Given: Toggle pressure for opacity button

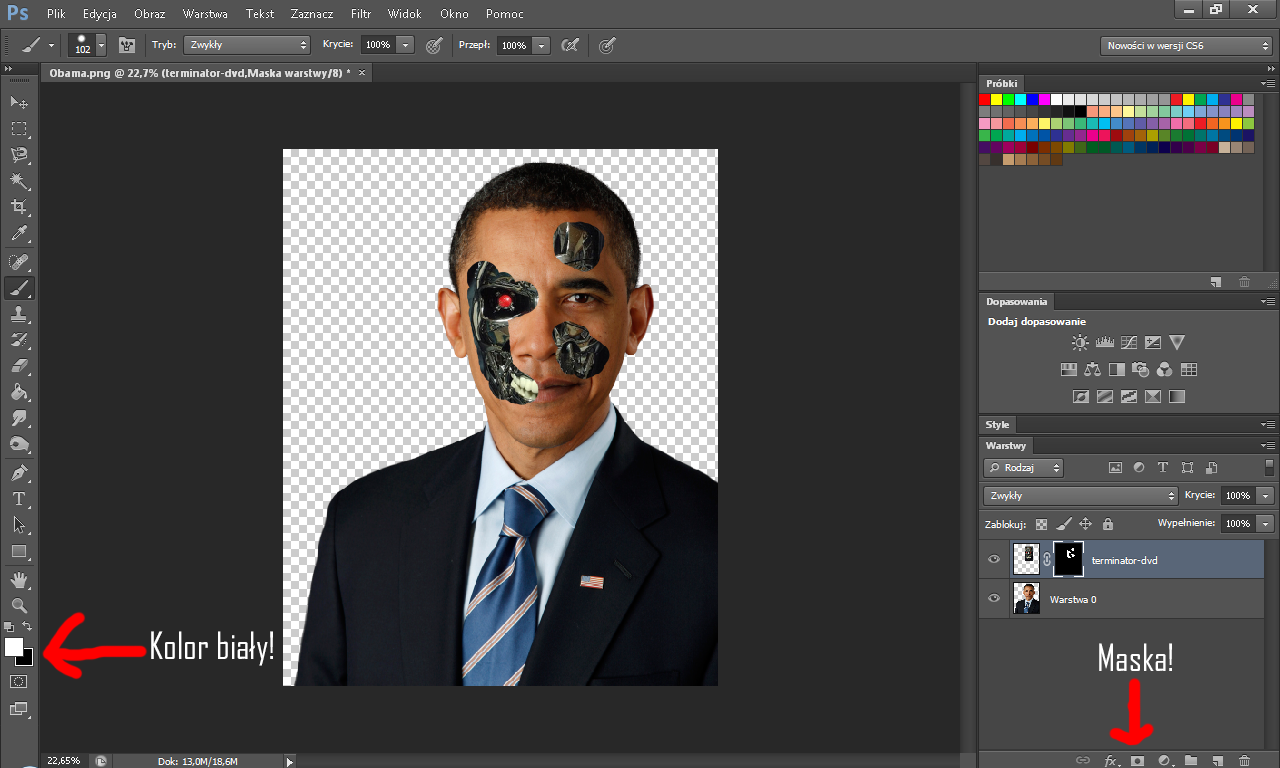Looking at the screenshot, I should click(434, 45).
